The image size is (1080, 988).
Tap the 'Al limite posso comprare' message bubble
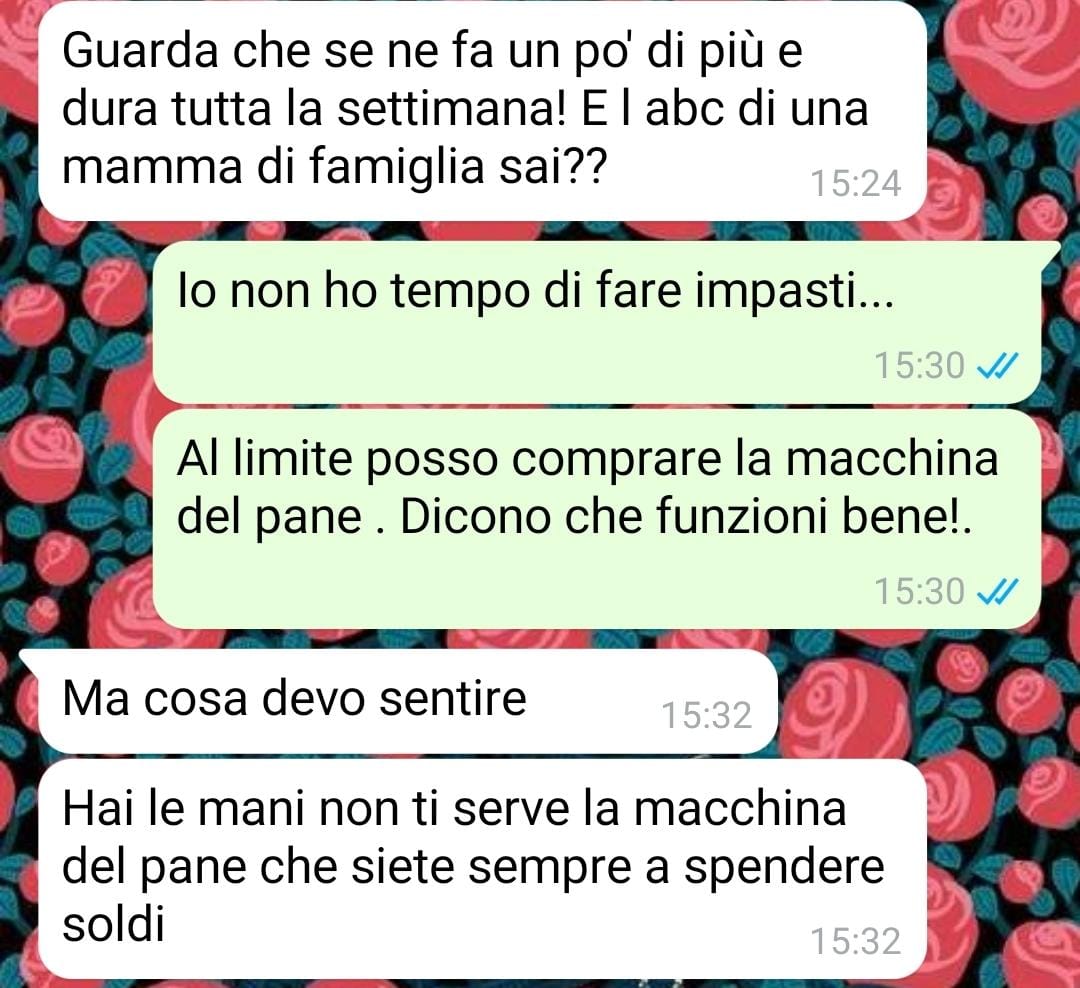596,519
